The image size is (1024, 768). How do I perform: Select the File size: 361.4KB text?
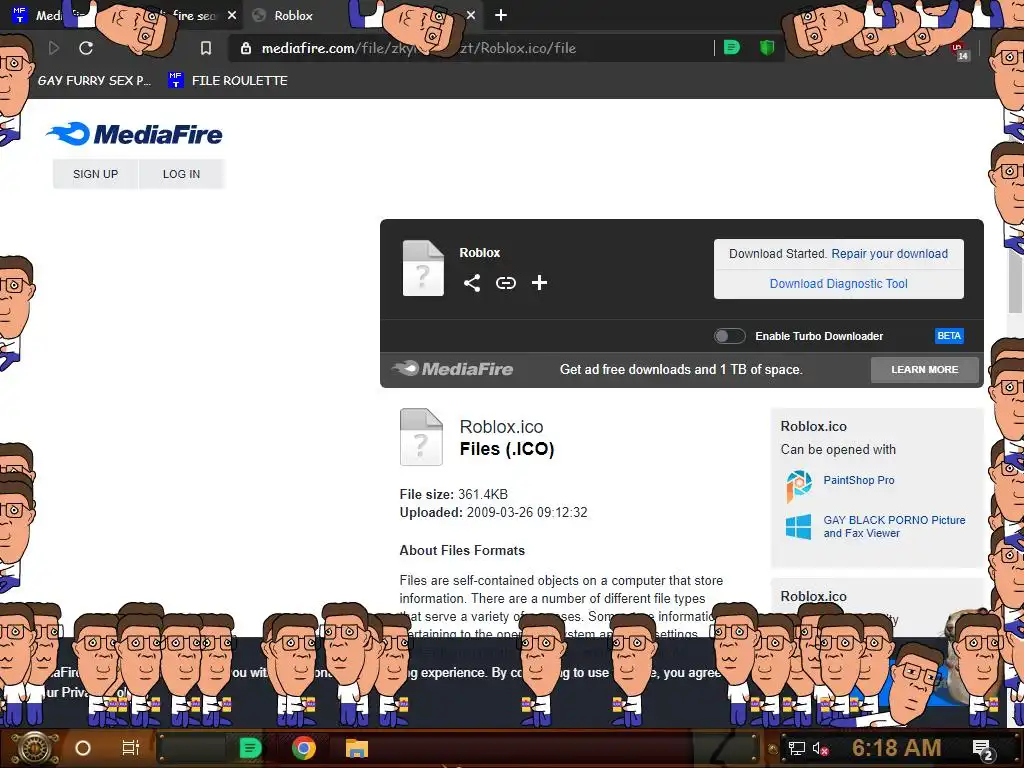pos(454,494)
